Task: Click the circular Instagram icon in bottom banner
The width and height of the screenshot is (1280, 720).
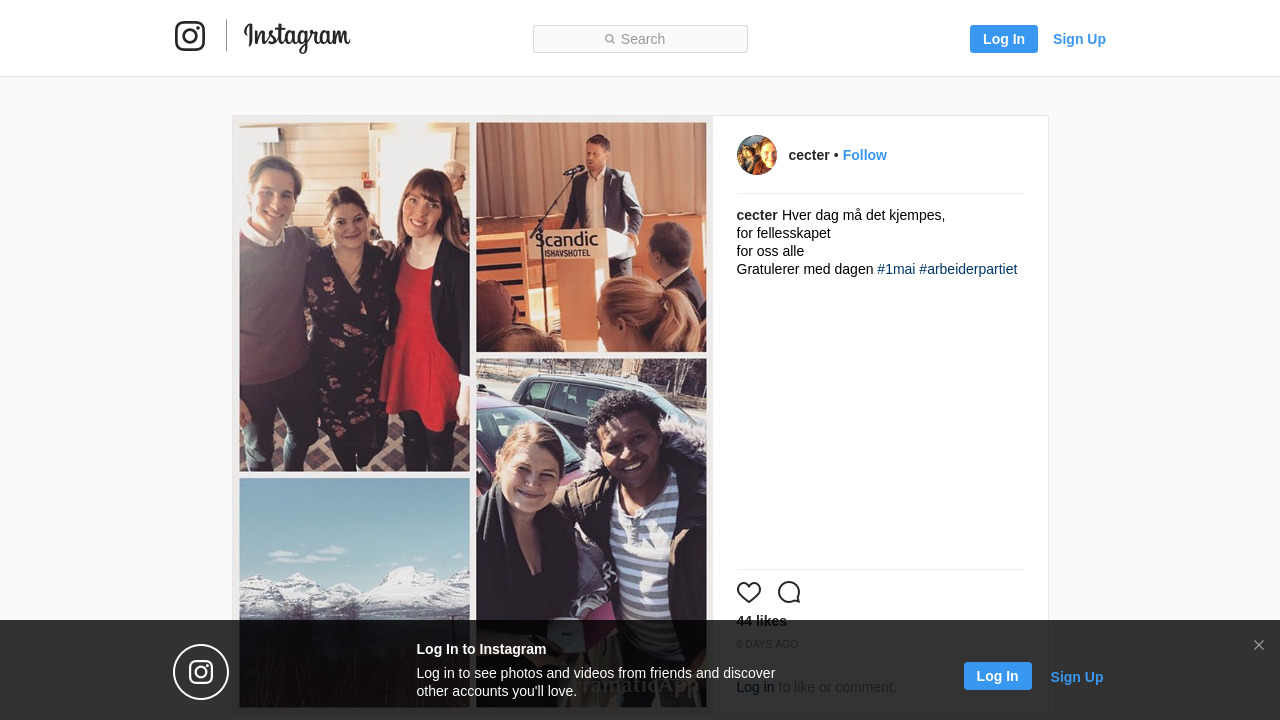Action: tap(201, 672)
